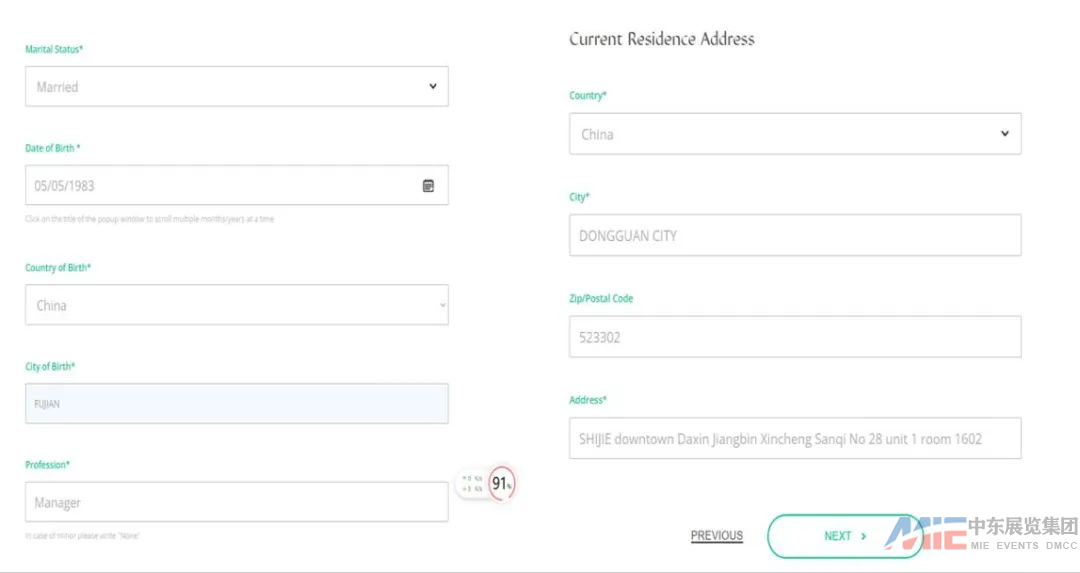The width and height of the screenshot is (1080, 573).
Task: Click the Zip/Postal Code label
Action: click(x=601, y=299)
